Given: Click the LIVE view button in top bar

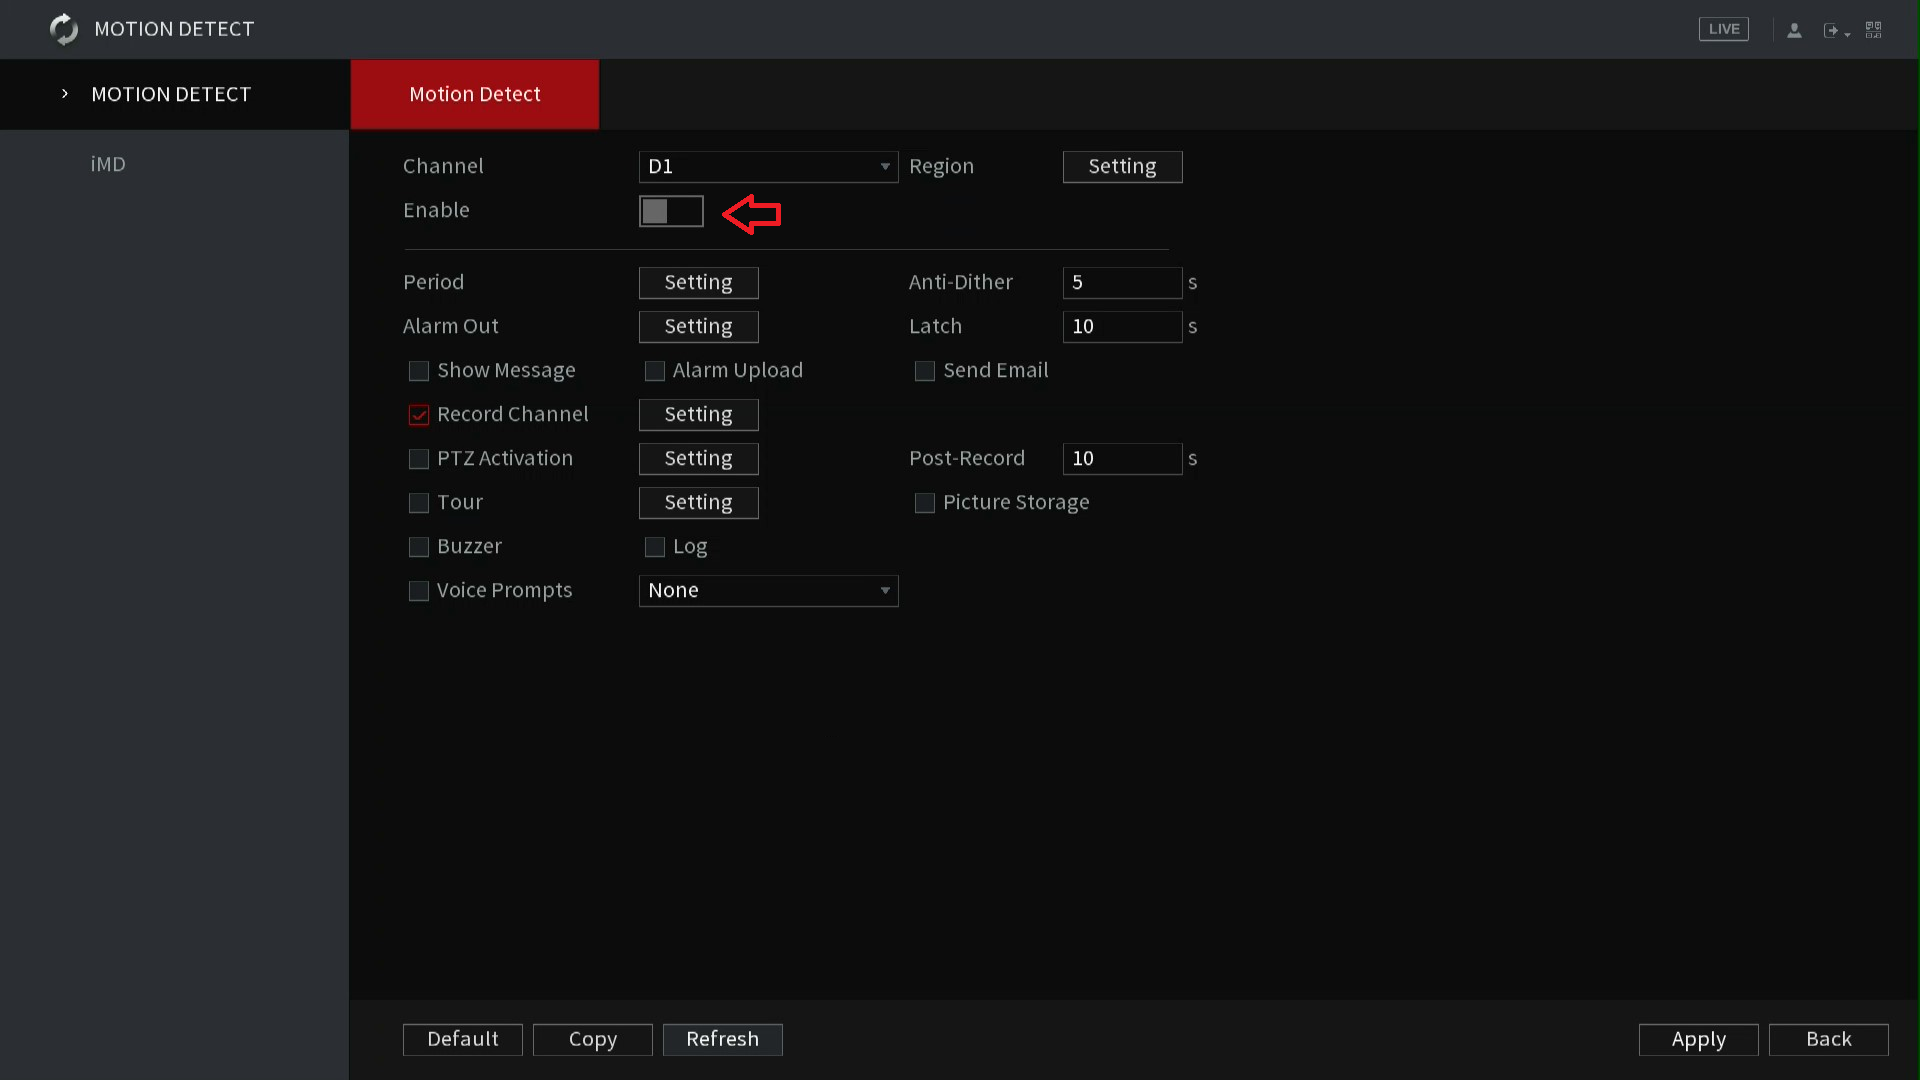Looking at the screenshot, I should [x=1723, y=28].
